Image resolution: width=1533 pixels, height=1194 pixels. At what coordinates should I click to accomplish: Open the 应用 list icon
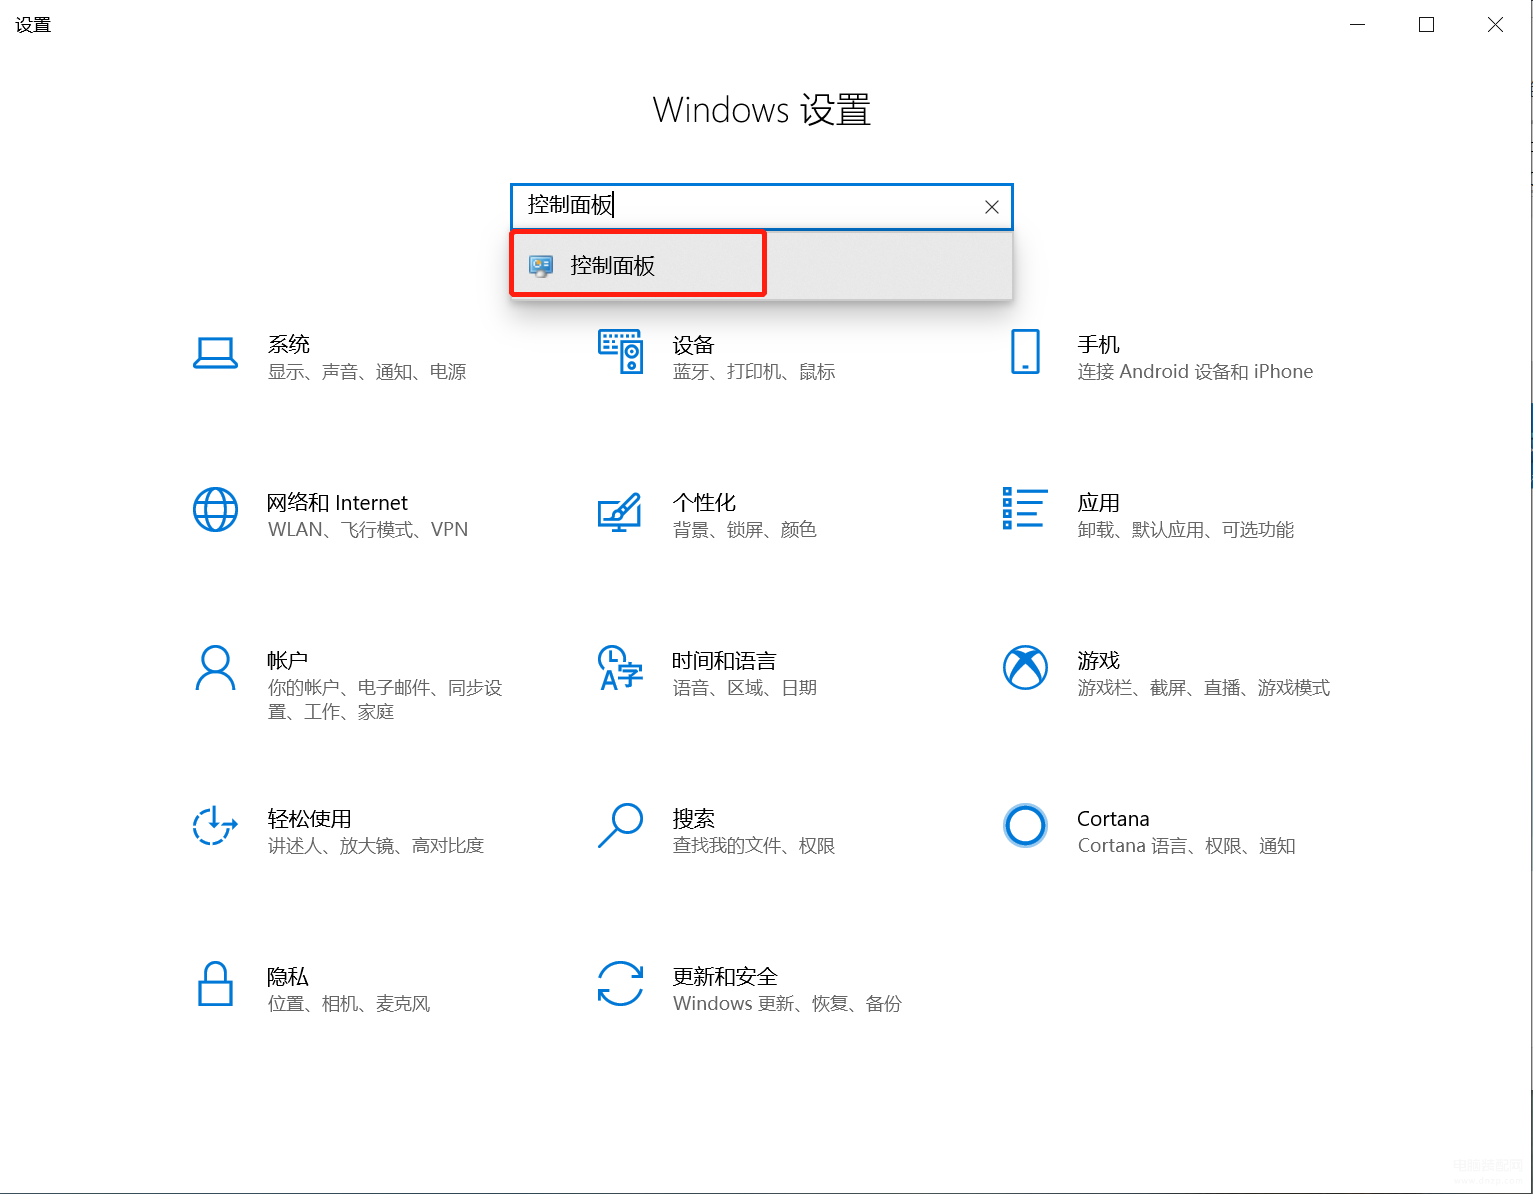(x=1025, y=508)
